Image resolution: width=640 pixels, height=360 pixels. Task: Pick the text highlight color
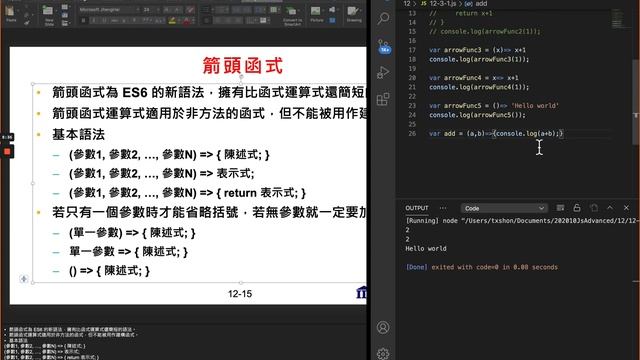pyautogui.click(x=172, y=20)
